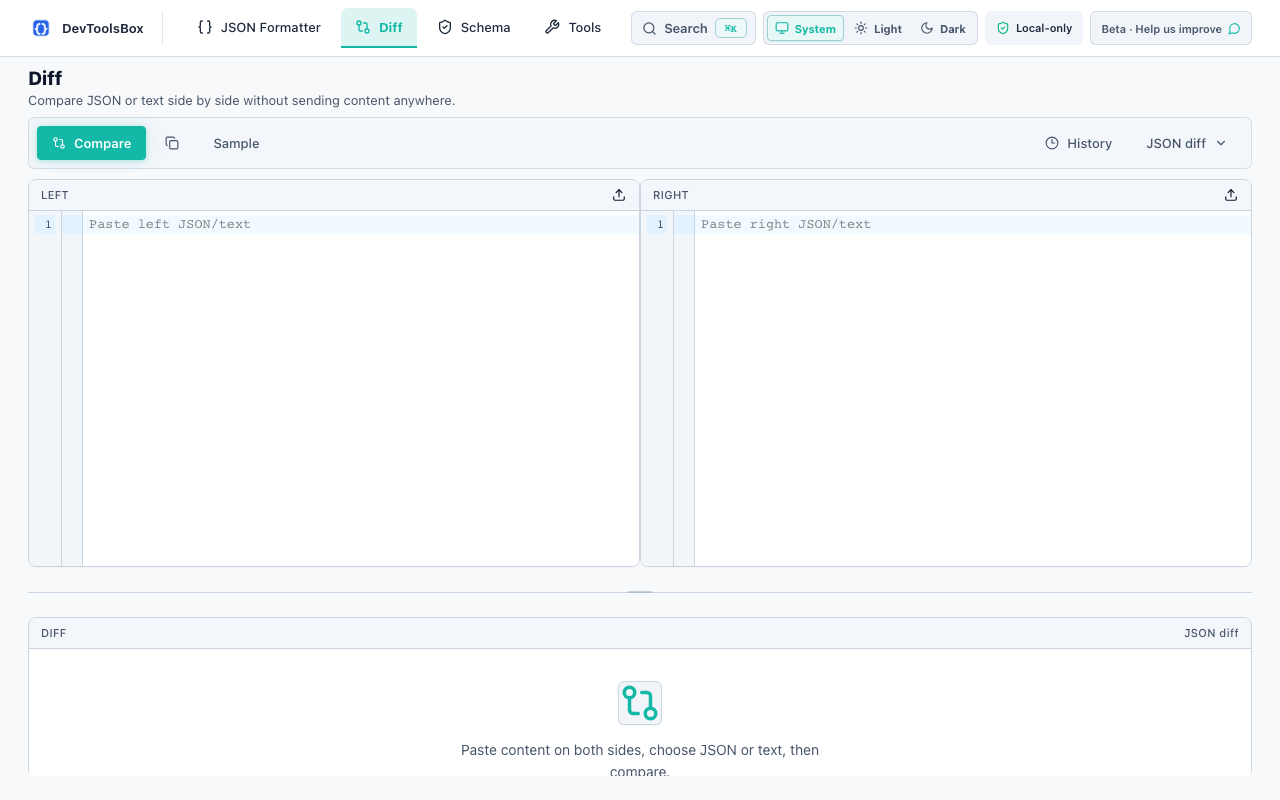Viewport: 1280px width, 800px height.
Task: Open the JSON Formatter tab
Action: tap(259, 28)
